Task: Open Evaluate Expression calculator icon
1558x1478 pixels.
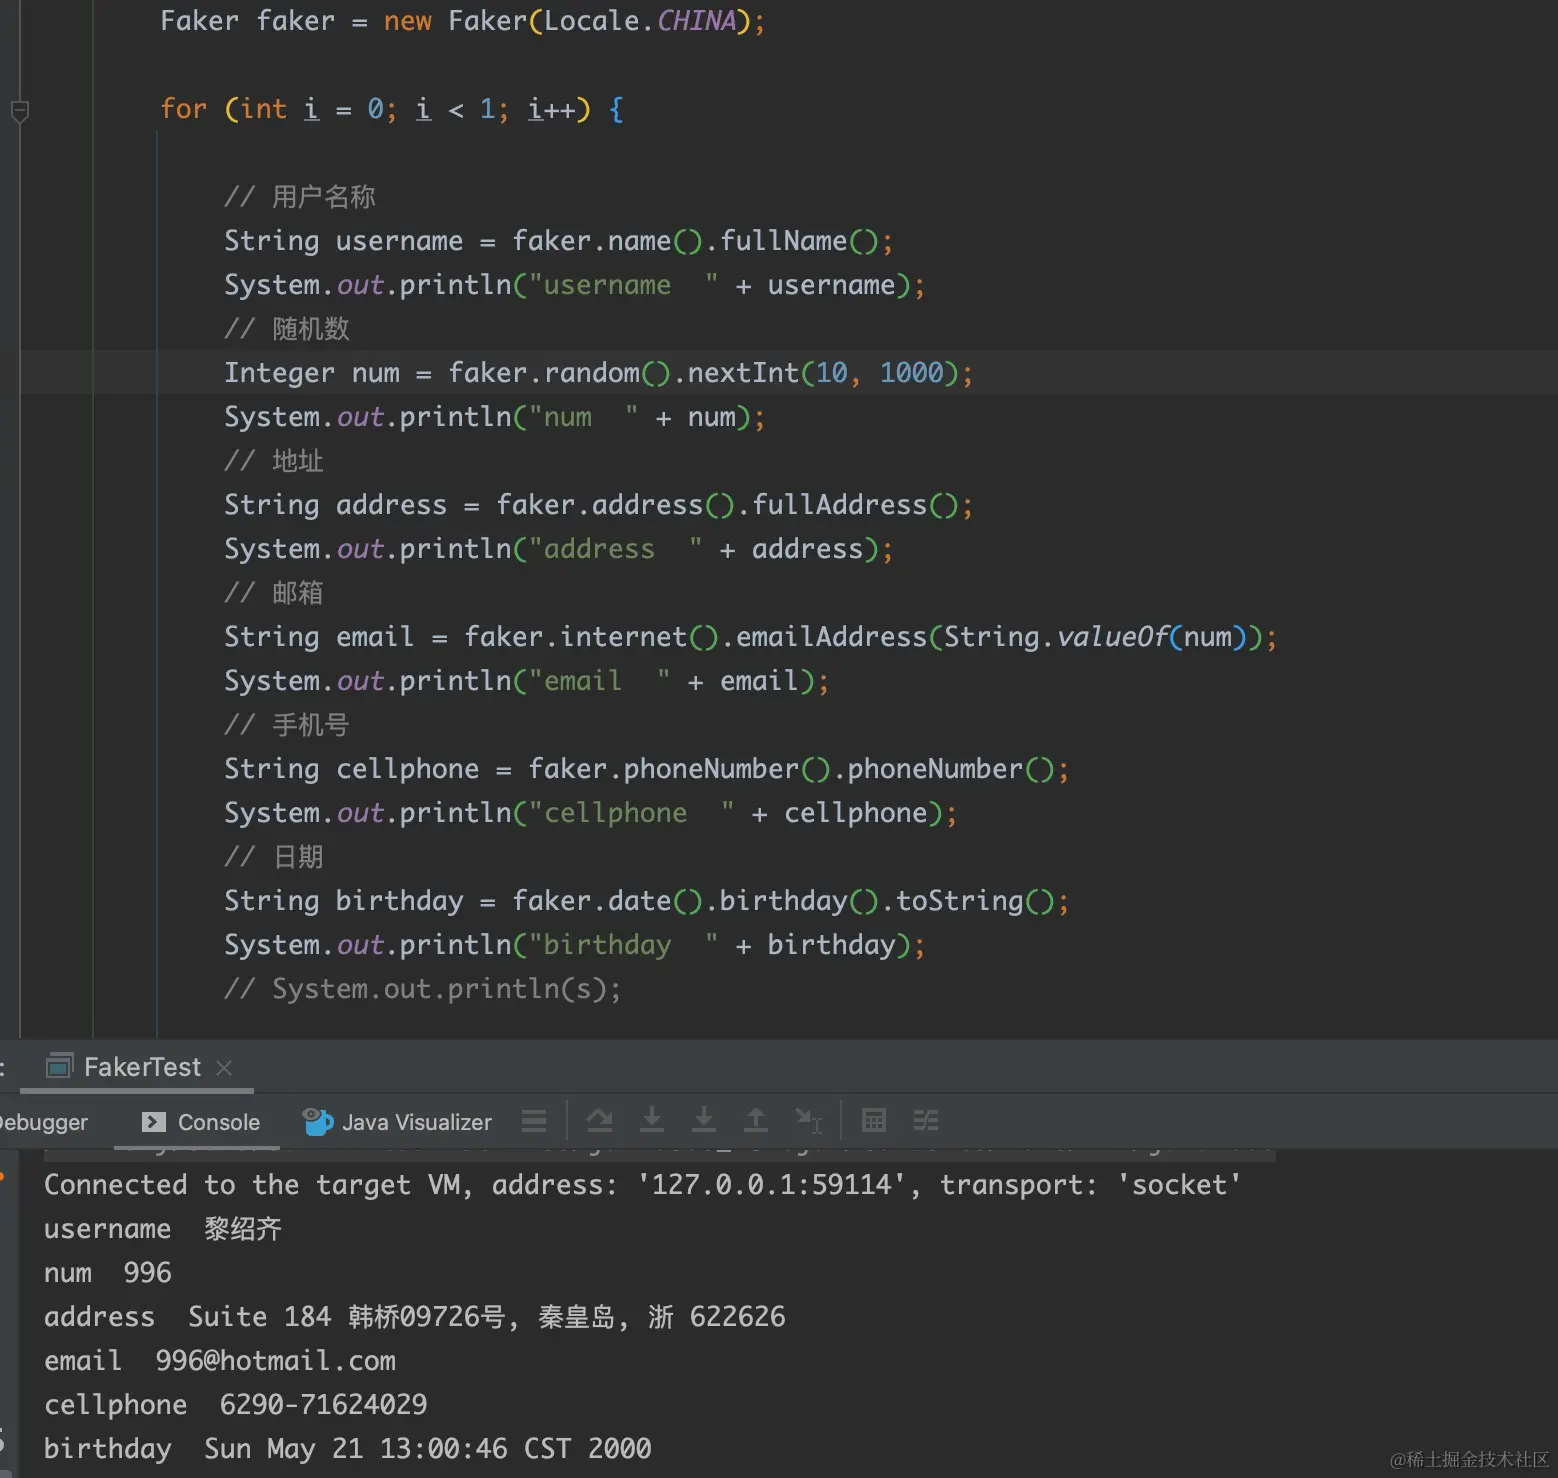Action: pos(874,1121)
